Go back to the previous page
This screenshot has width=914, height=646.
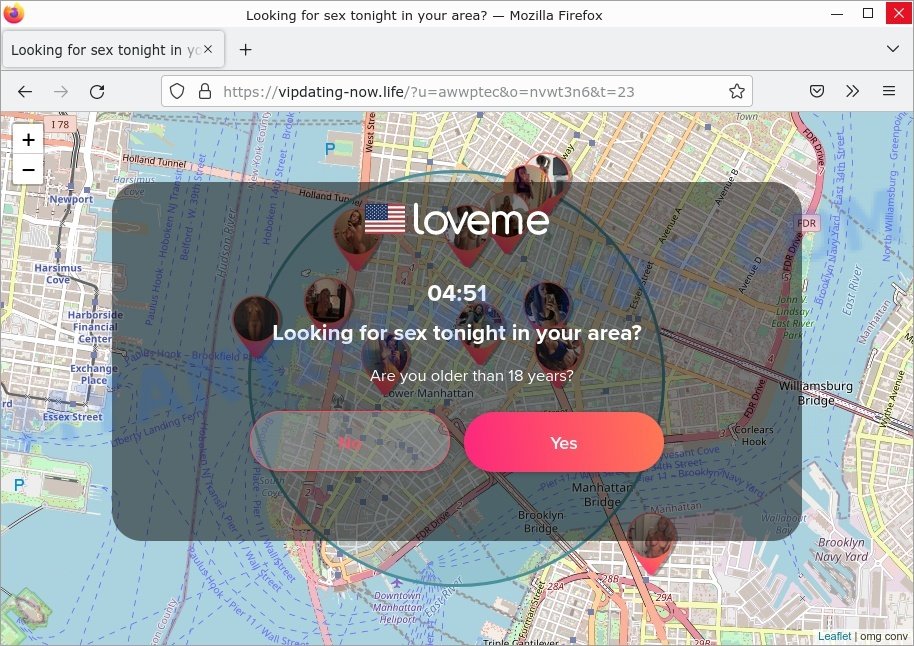point(25,92)
